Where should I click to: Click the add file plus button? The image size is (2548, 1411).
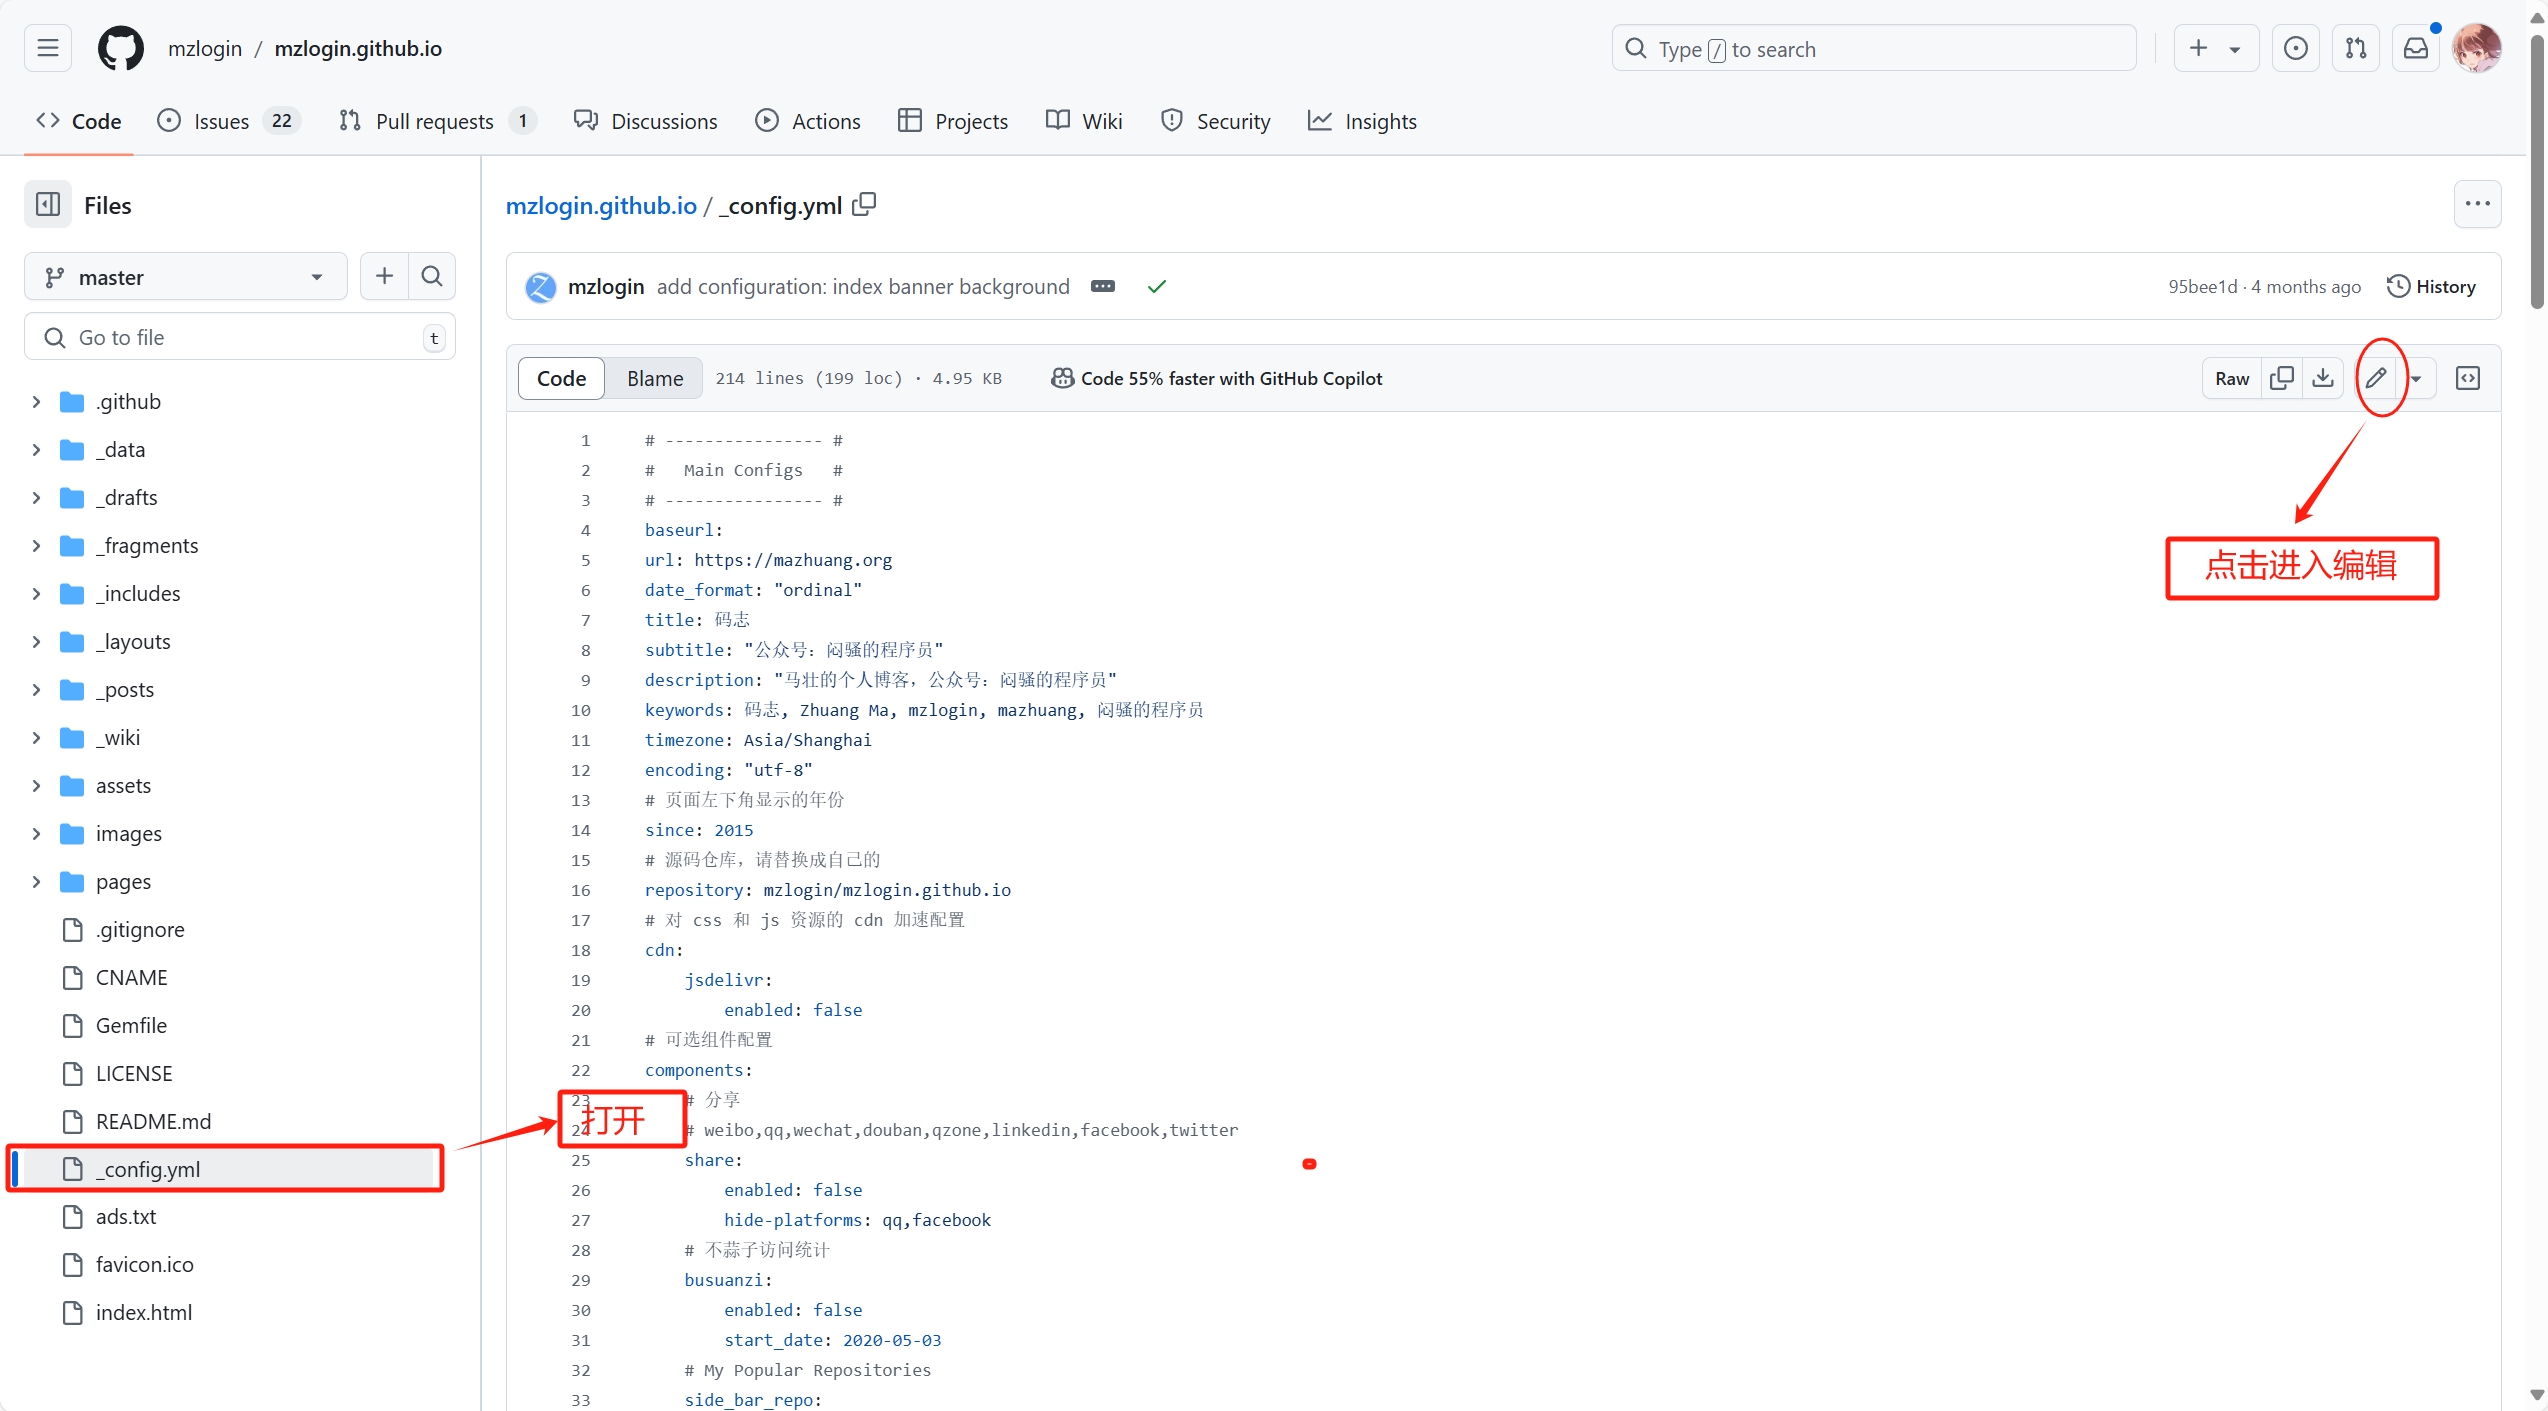point(384,276)
